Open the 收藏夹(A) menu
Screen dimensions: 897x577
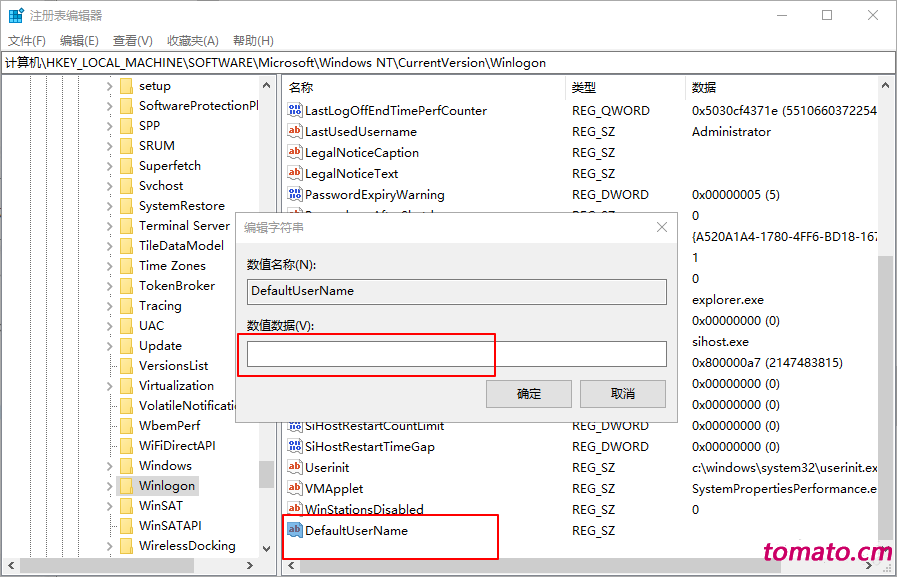(x=193, y=41)
